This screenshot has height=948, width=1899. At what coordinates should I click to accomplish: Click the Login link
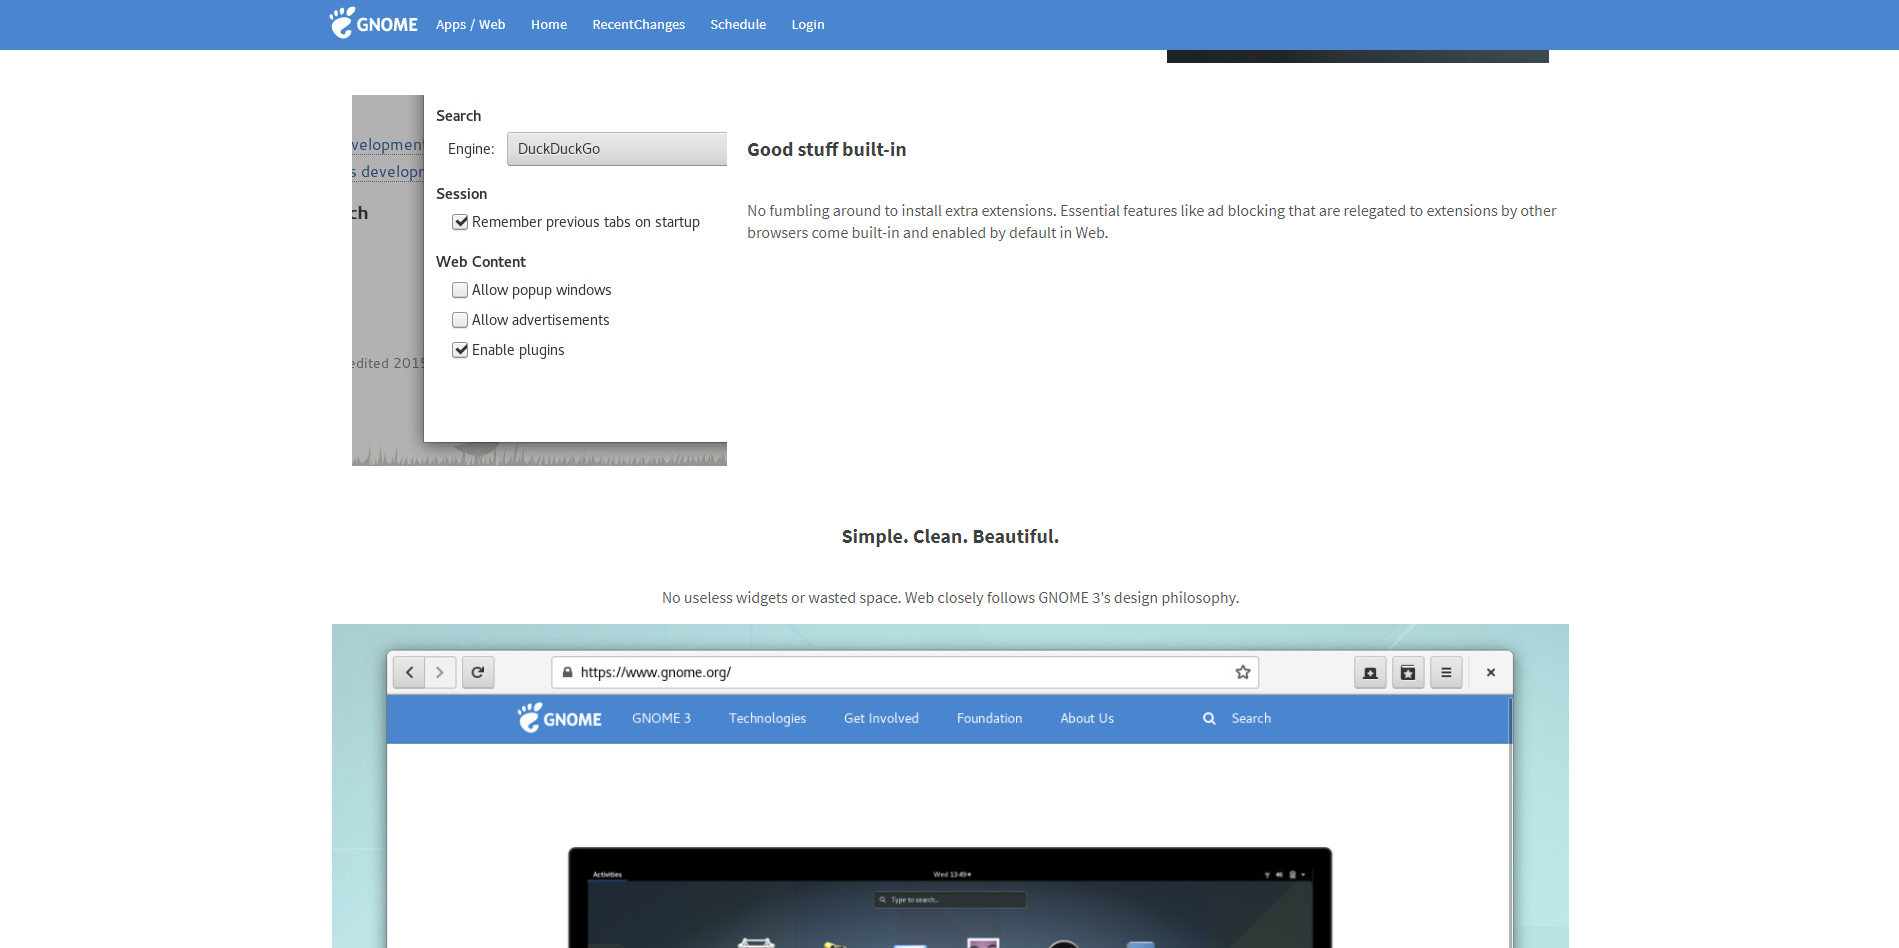click(x=808, y=24)
